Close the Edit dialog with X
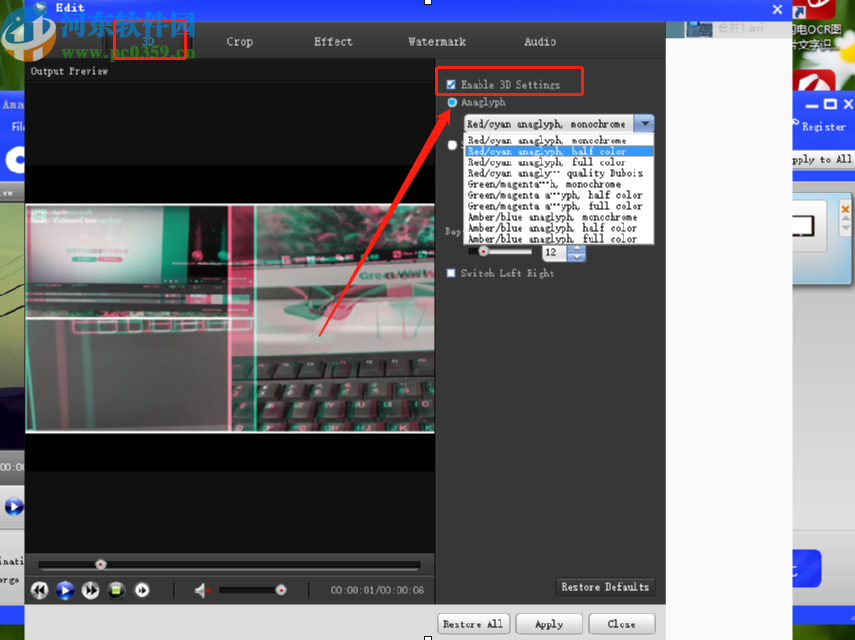Image resolution: width=855 pixels, height=640 pixels. tap(778, 9)
